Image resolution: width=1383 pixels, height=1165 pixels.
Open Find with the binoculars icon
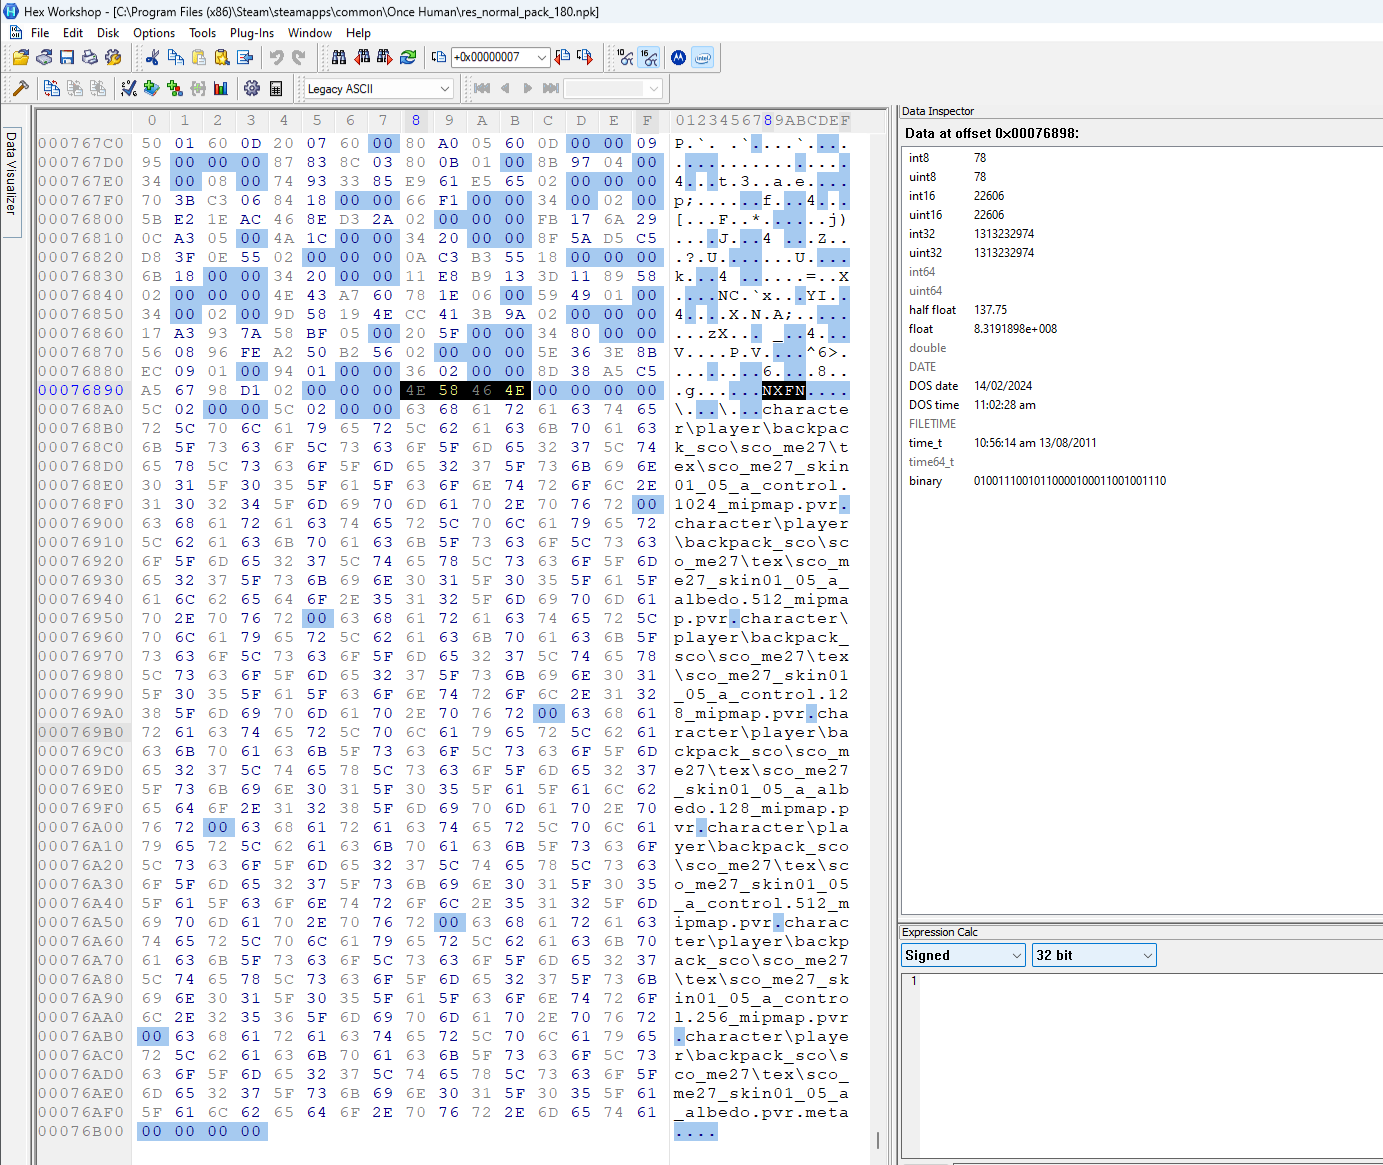click(x=339, y=57)
